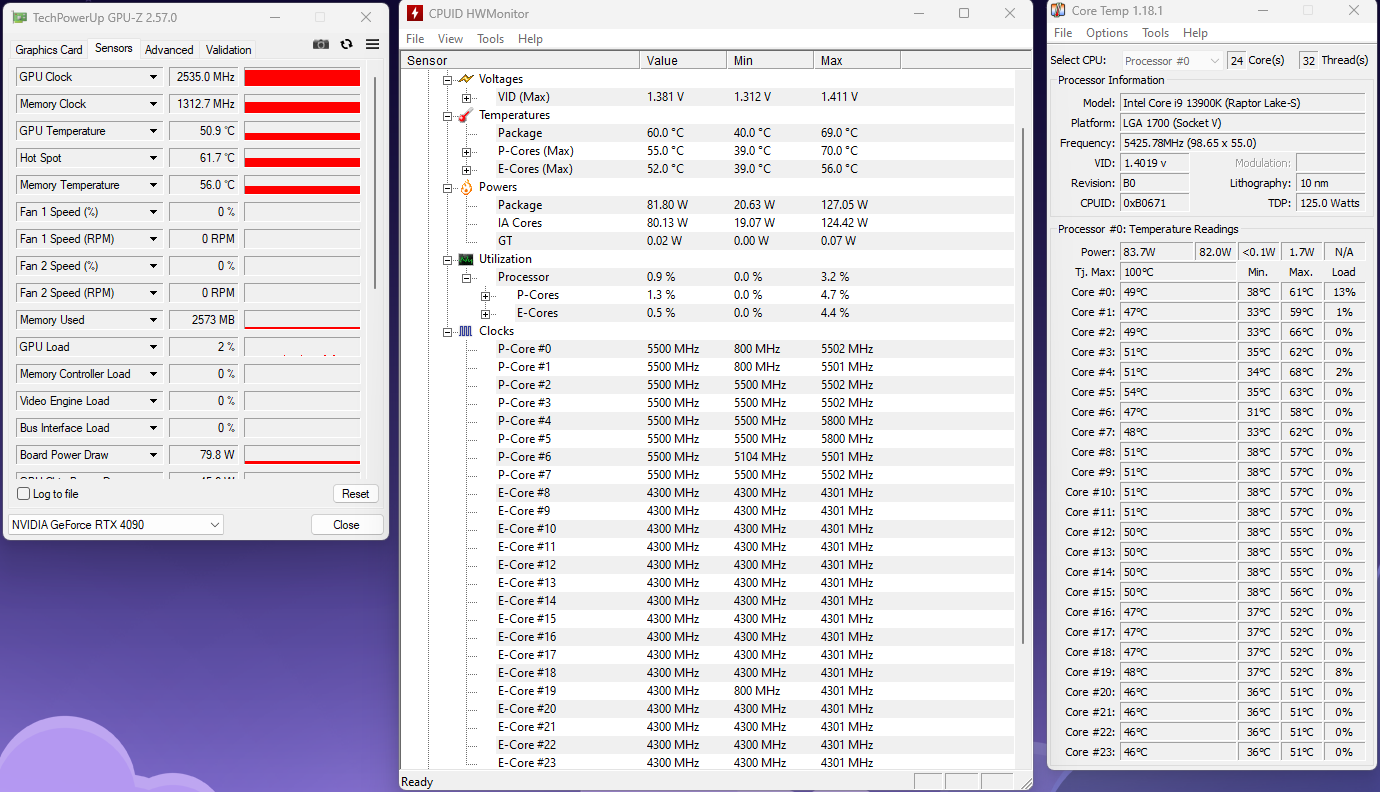The width and height of the screenshot is (1380, 792).
Task: Click the GPU-Z screenshot camera icon
Action: point(320,44)
